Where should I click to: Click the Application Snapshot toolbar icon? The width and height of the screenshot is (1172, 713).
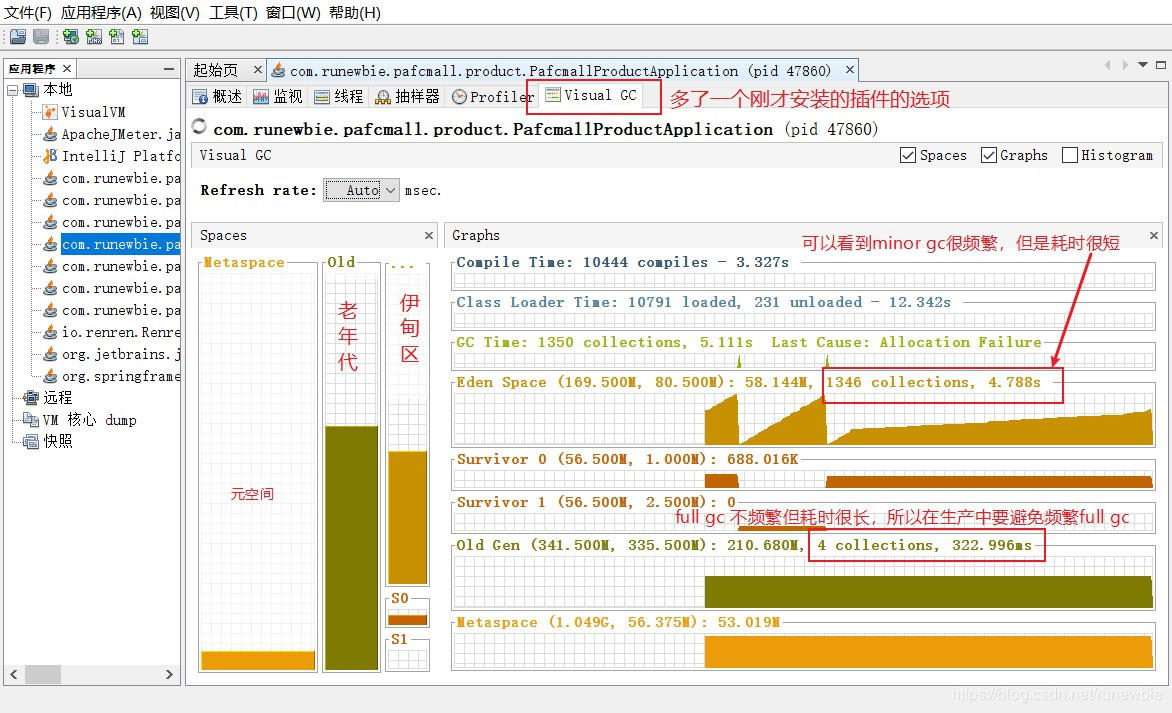pyautogui.click(x=140, y=37)
